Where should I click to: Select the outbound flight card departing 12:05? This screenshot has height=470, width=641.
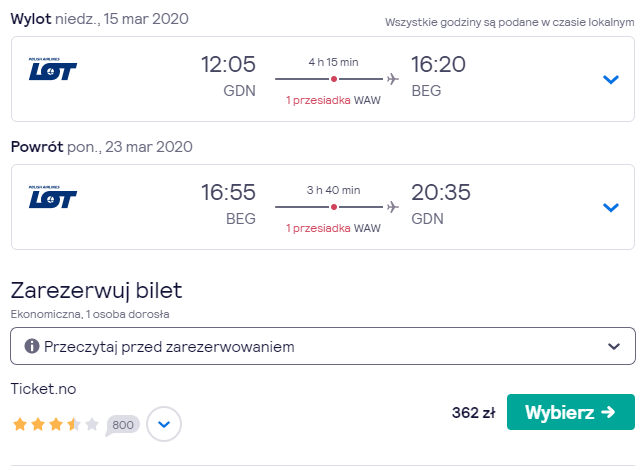pos(323,79)
